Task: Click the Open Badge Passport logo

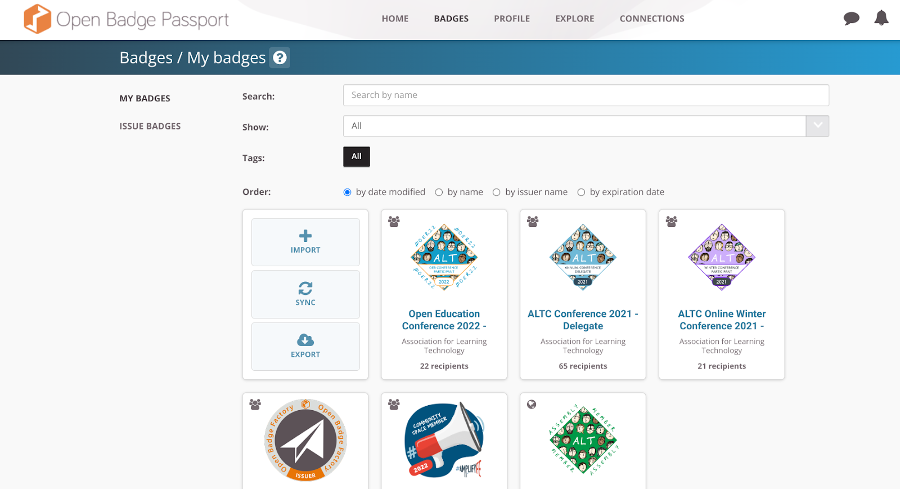Action: click(126, 18)
